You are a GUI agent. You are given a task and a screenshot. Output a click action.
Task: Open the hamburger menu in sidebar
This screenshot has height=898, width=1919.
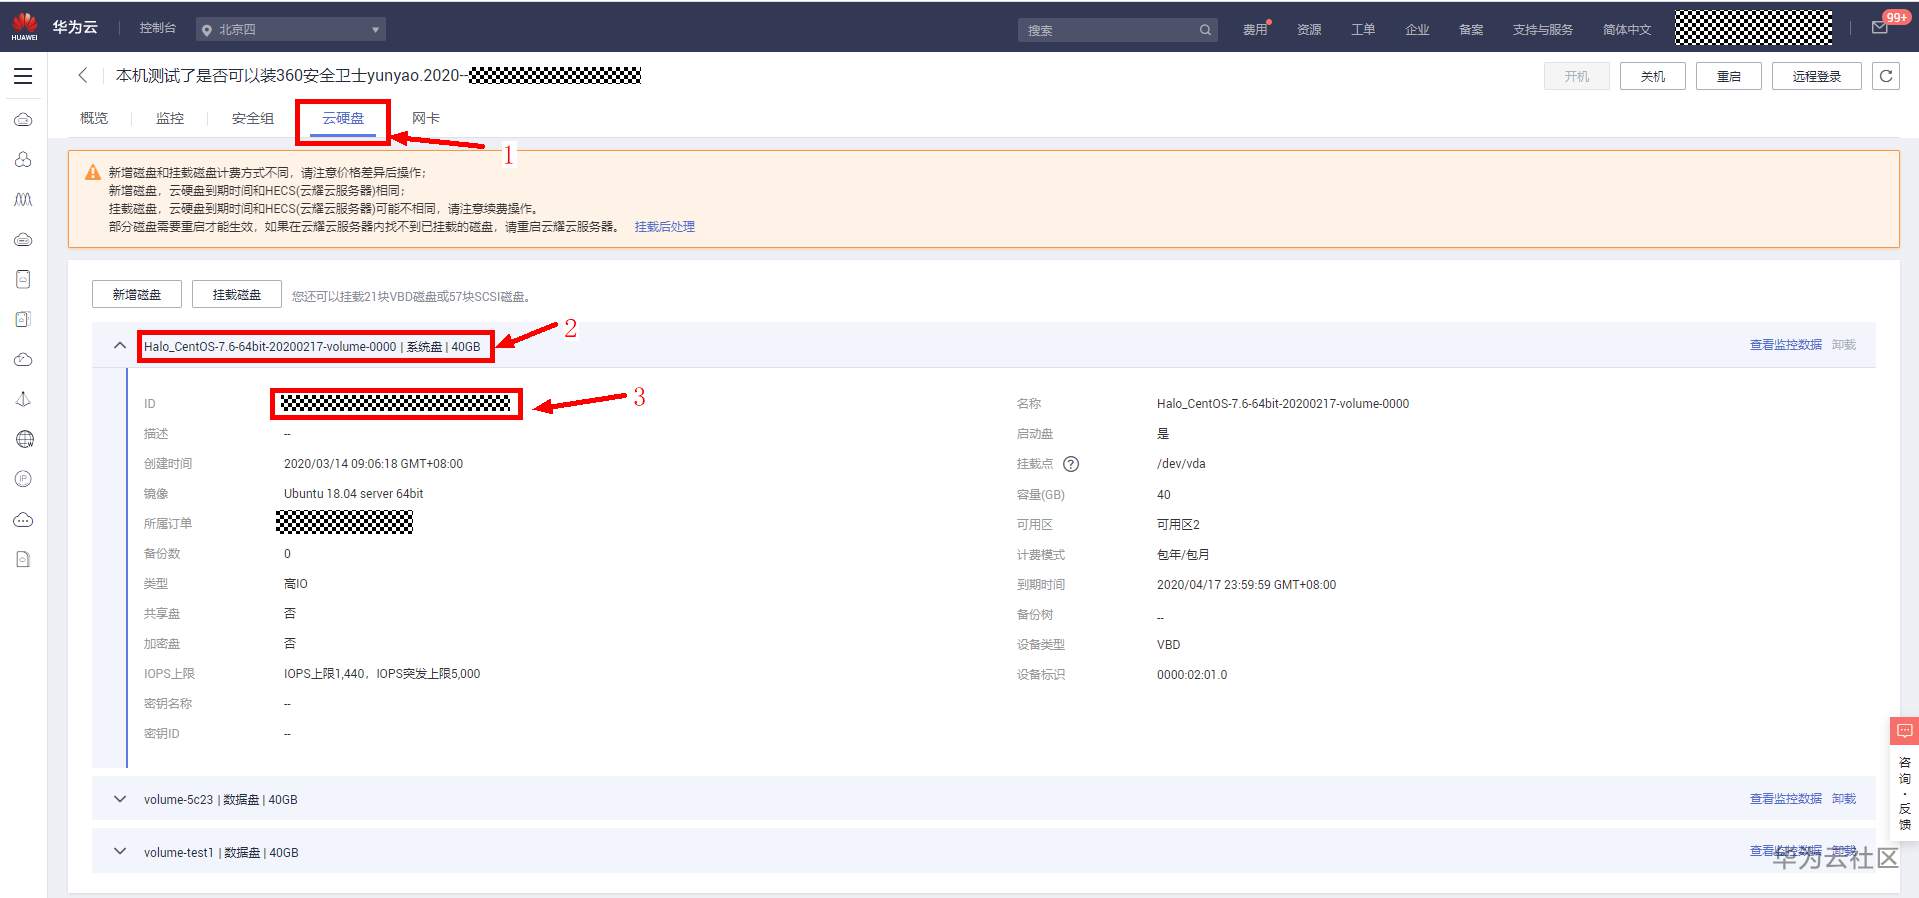(23, 76)
